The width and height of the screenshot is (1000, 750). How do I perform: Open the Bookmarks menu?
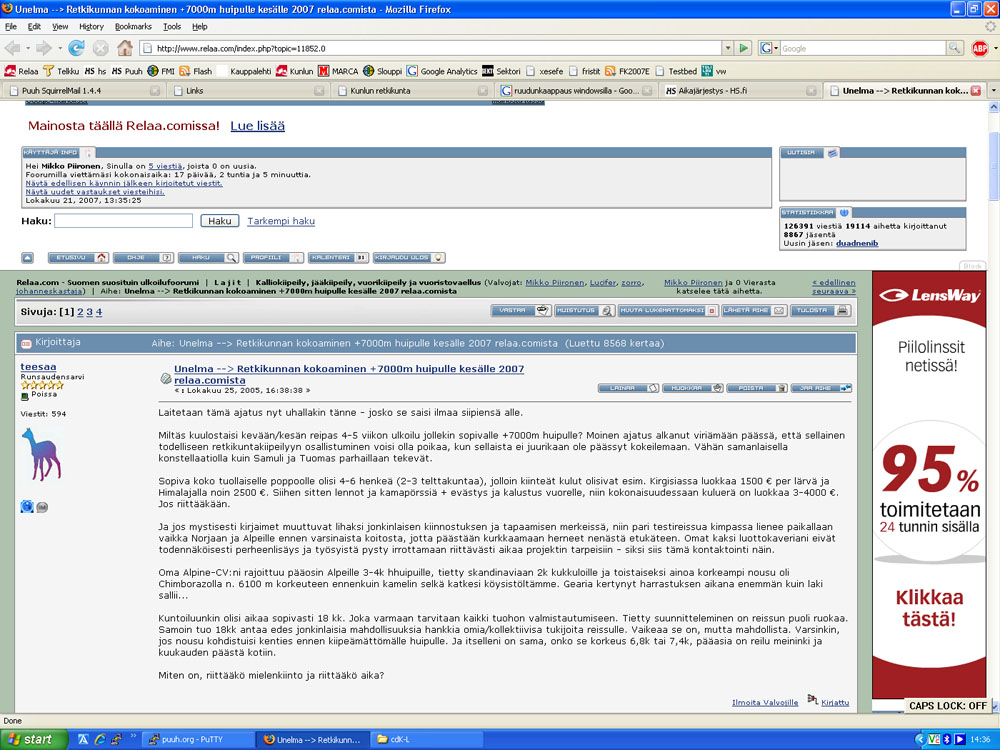133,26
